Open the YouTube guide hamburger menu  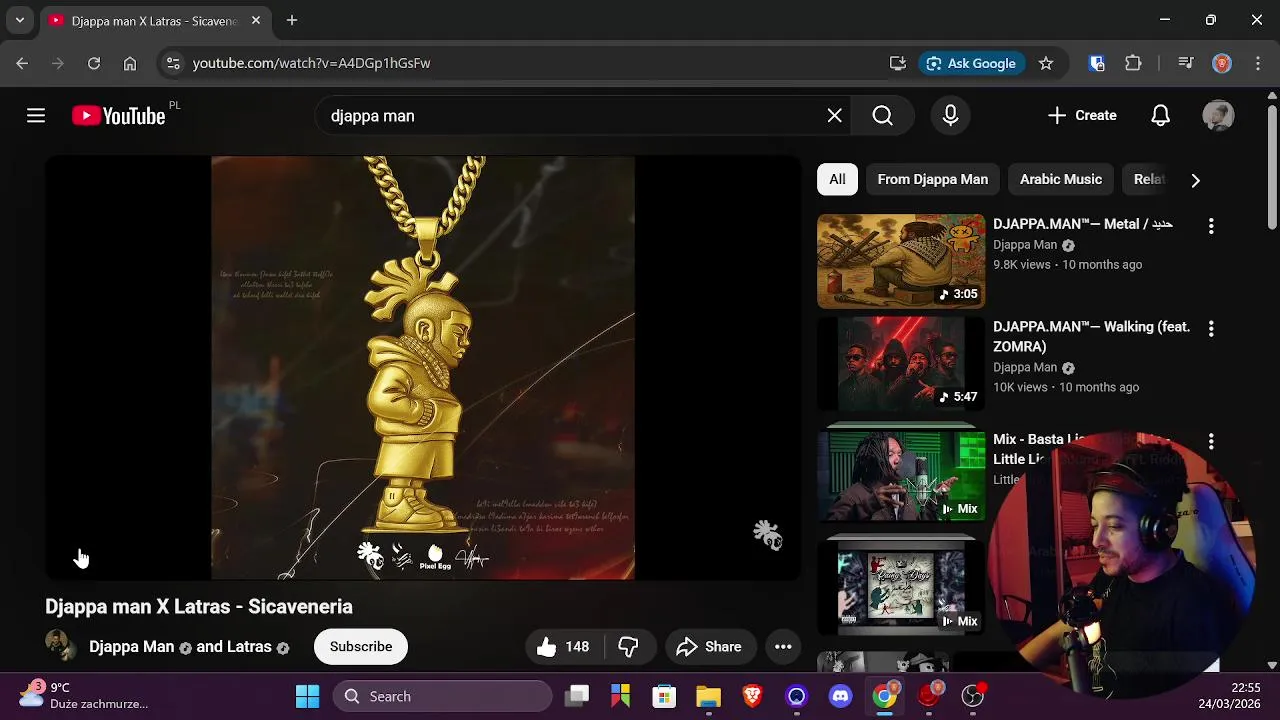pos(36,116)
